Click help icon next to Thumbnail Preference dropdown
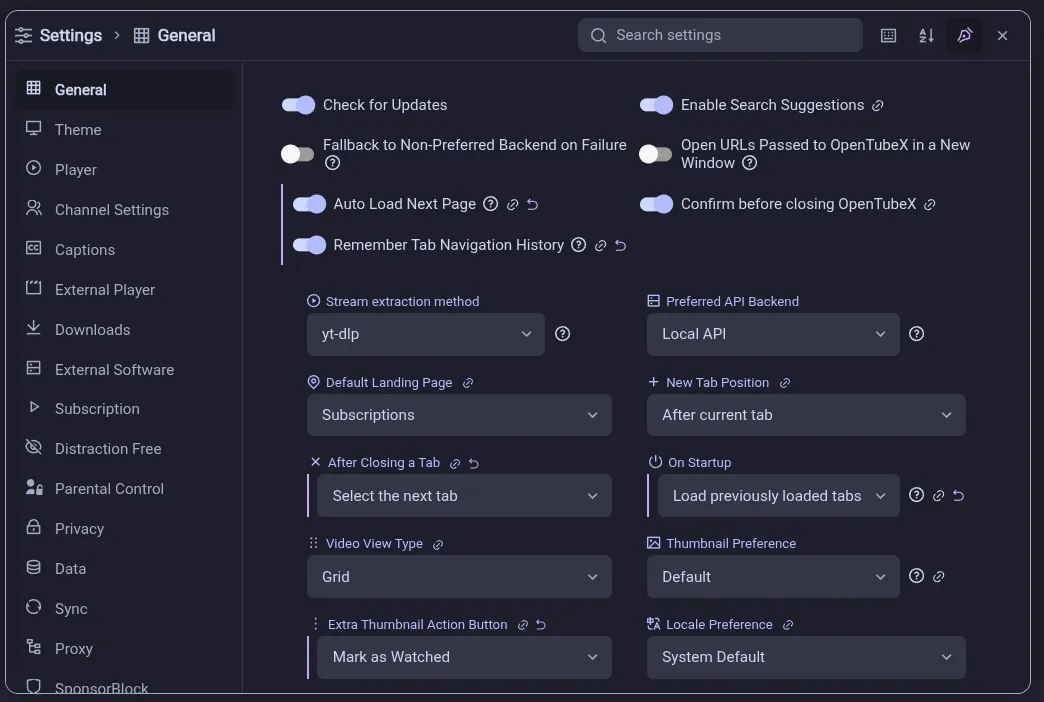This screenshot has height=702, width=1044. 916,576
